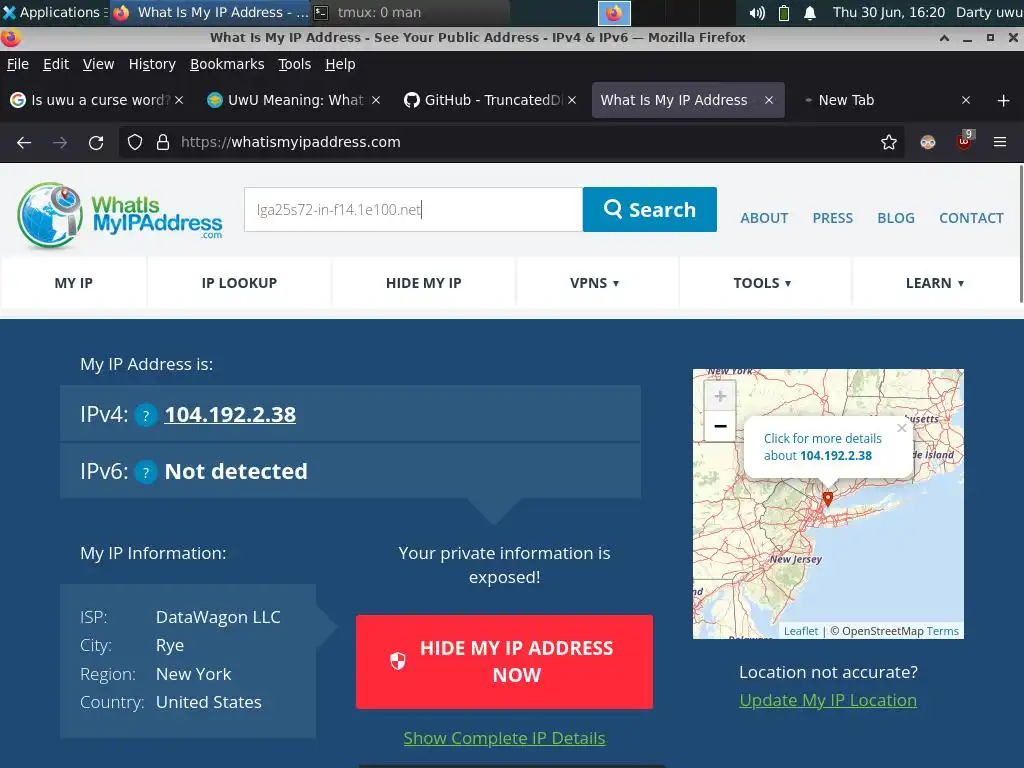
Task: Open the Tools menu in the menu bar
Action: point(295,64)
